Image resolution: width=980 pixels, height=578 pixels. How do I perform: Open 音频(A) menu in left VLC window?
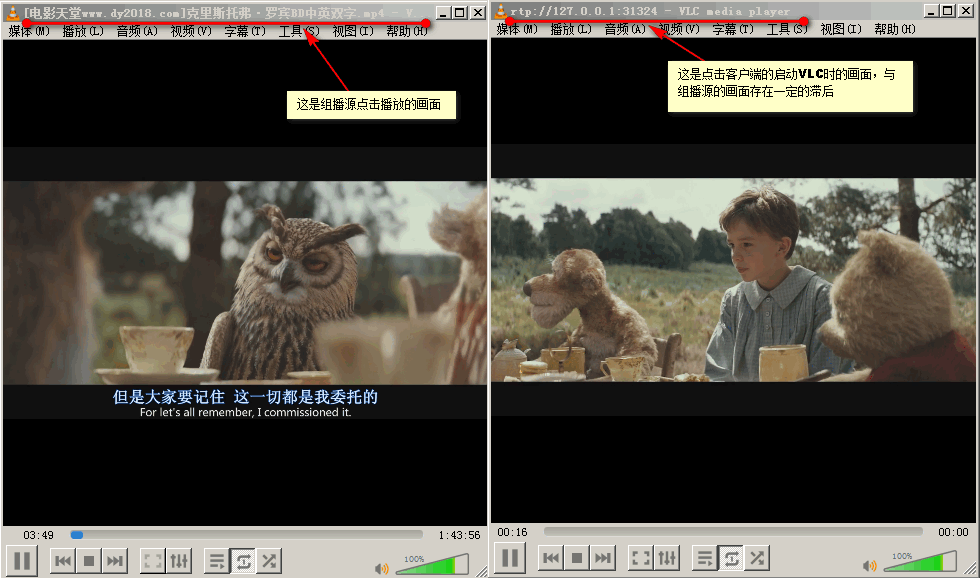[x=137, y=31]
